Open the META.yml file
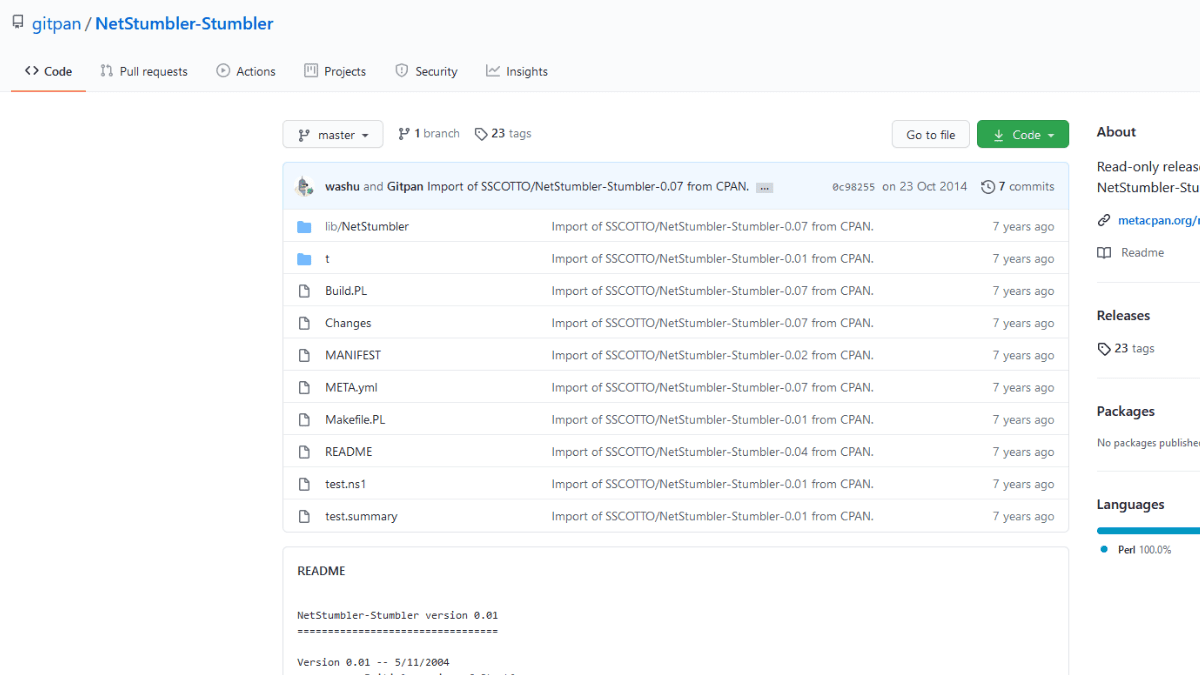Viewport: 1200px width, 675px height. coord(351,388)
